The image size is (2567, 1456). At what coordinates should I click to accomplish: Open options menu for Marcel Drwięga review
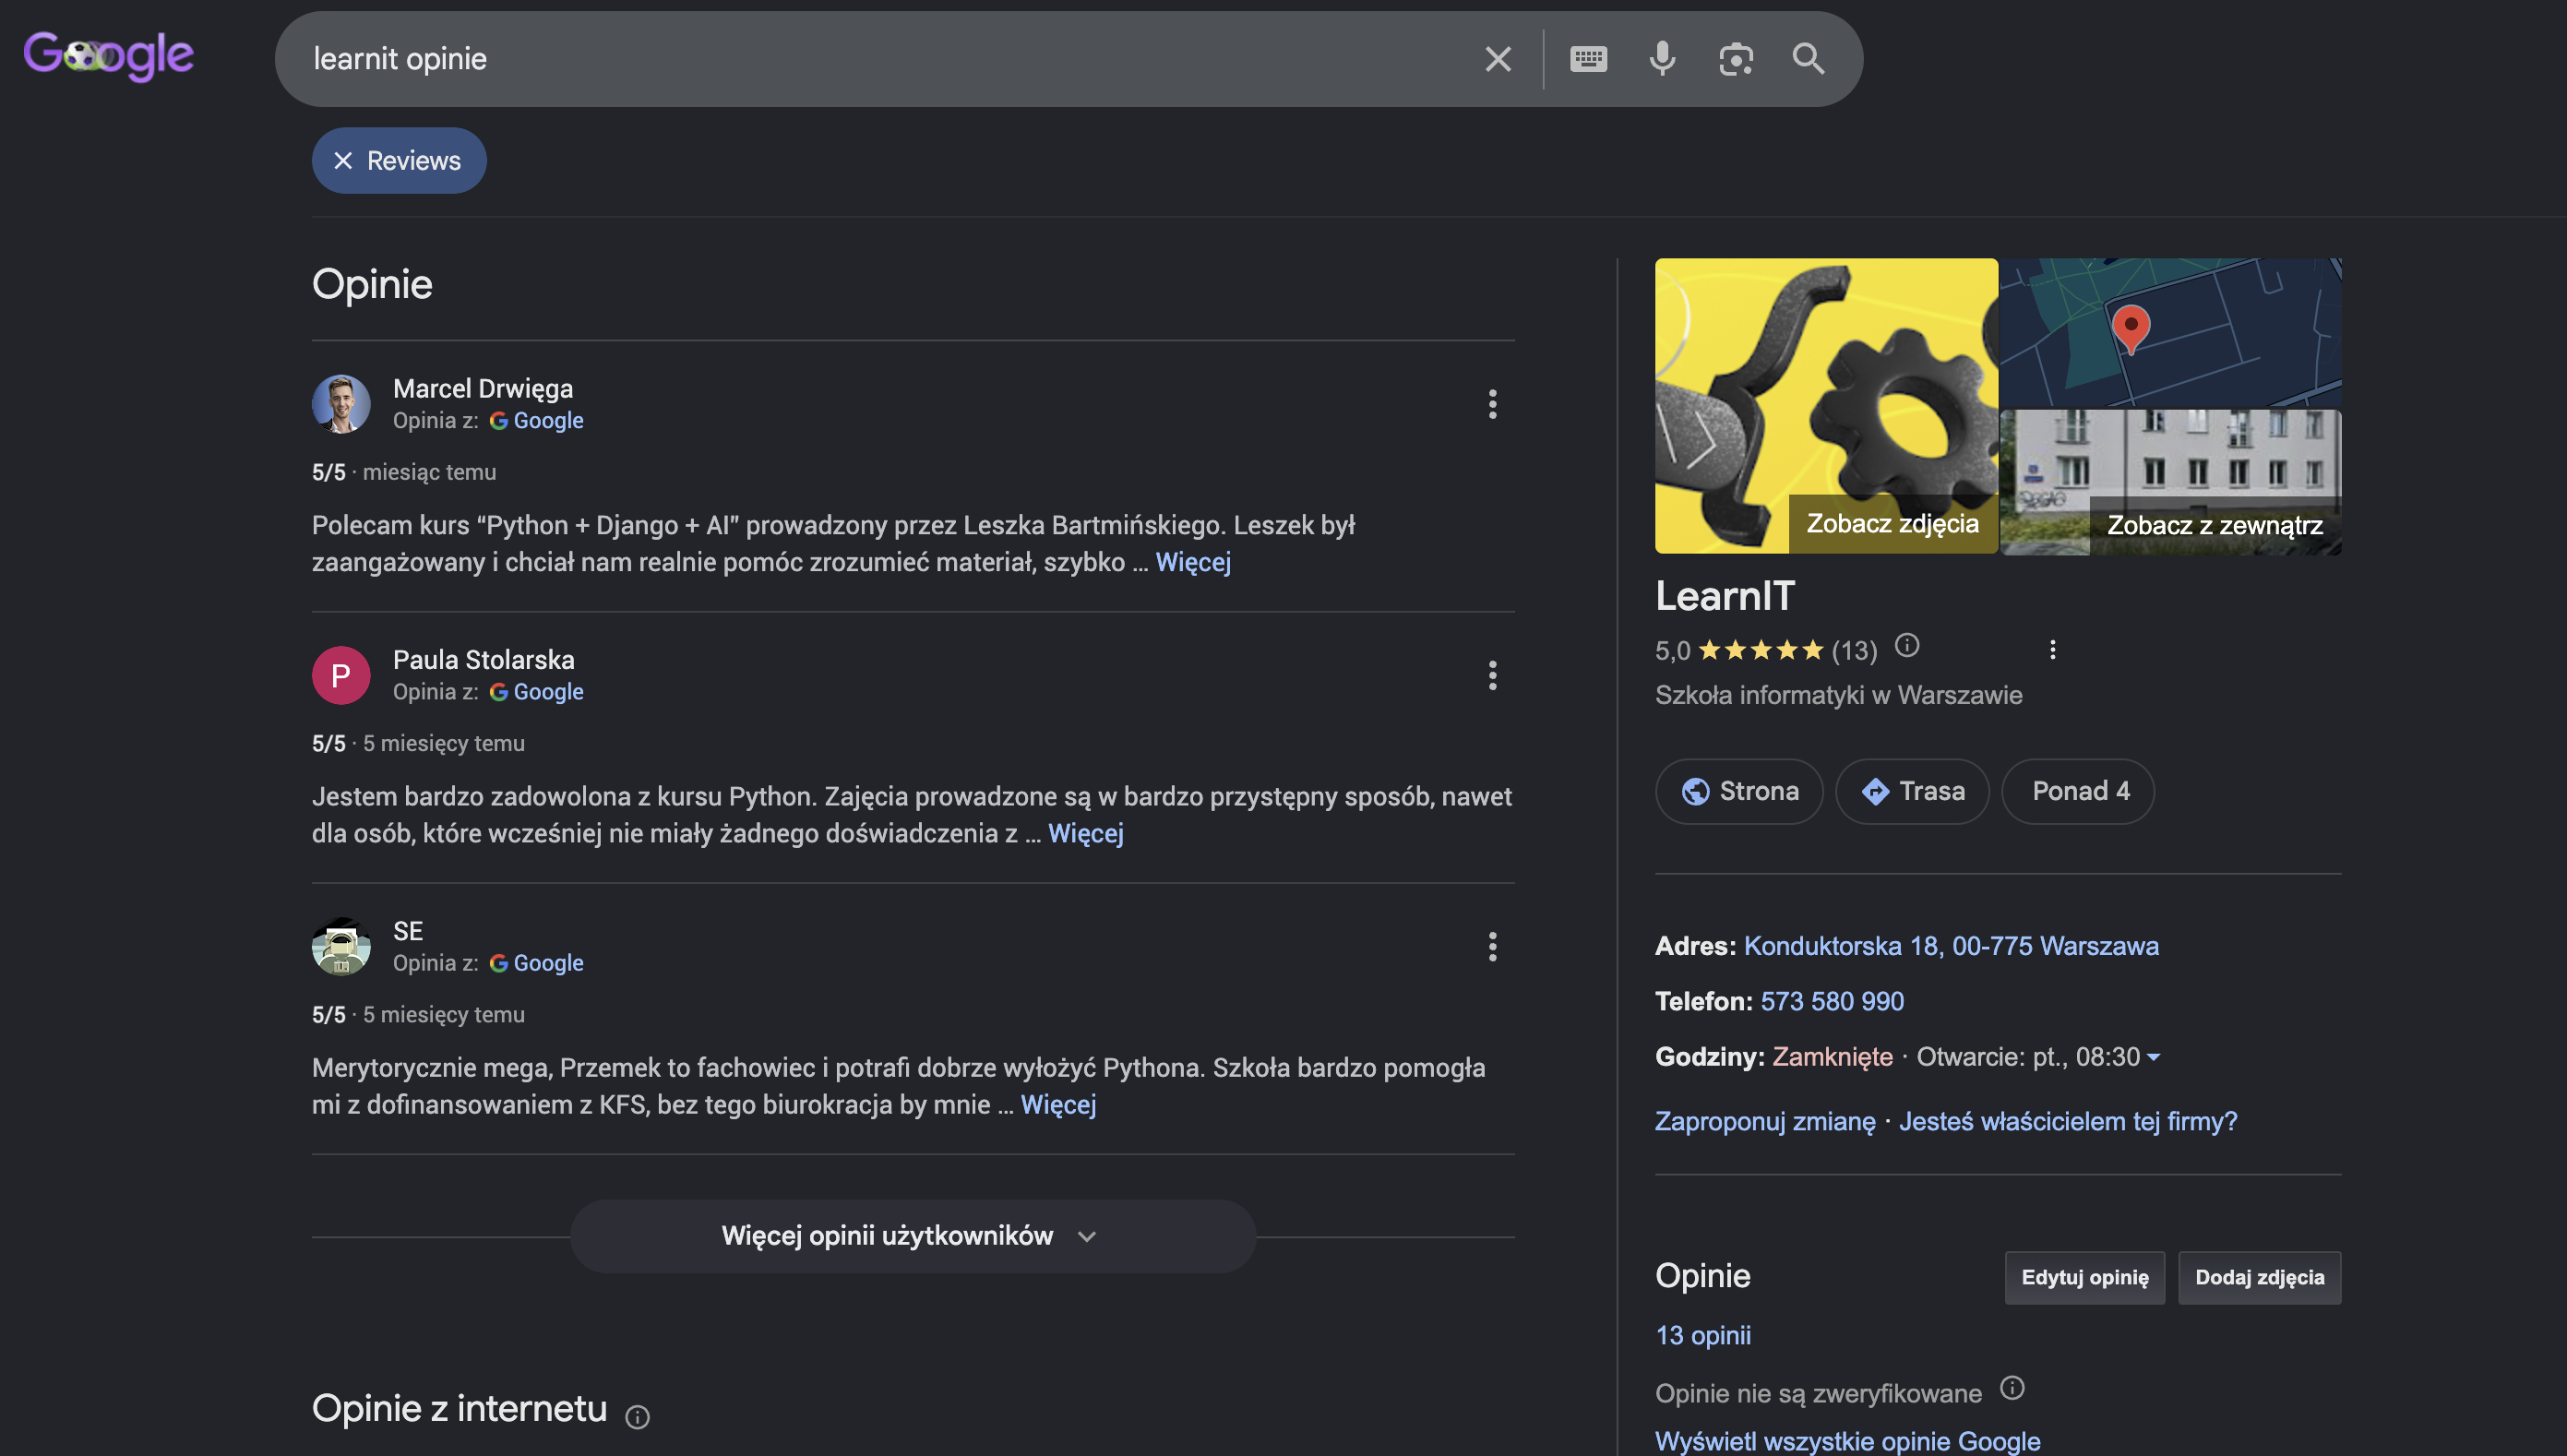tap(1492, 404)
